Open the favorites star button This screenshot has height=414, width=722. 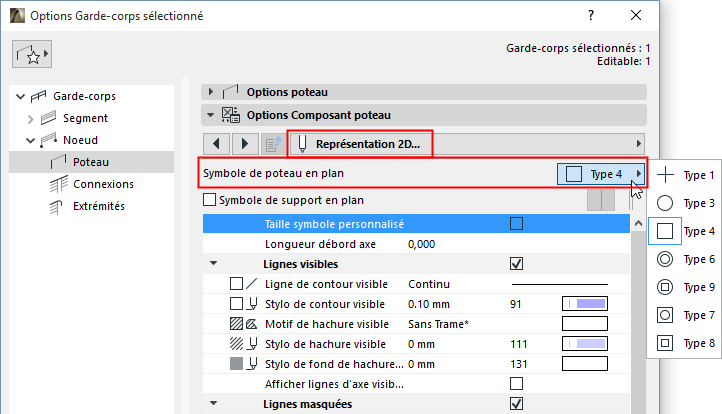[33, 55]
